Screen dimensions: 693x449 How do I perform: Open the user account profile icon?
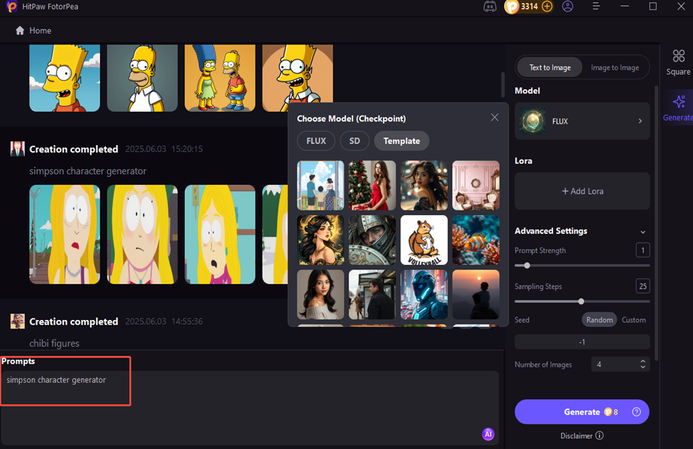(x=567, y=7)
